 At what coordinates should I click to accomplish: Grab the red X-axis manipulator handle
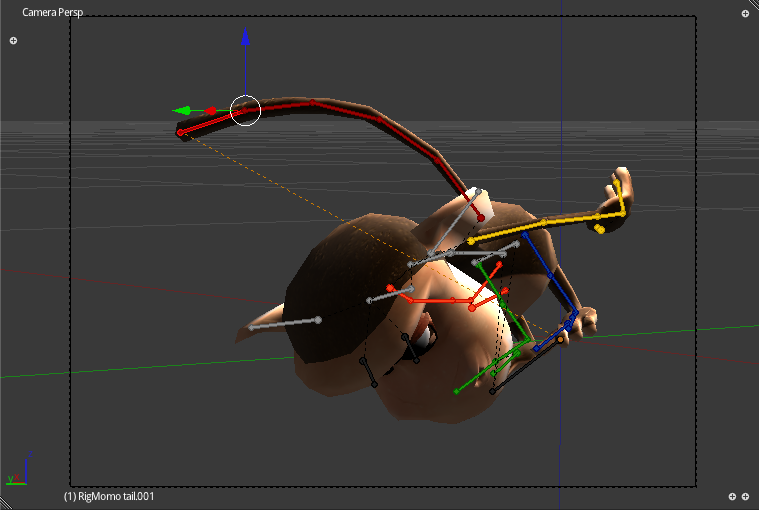[210, 111]
